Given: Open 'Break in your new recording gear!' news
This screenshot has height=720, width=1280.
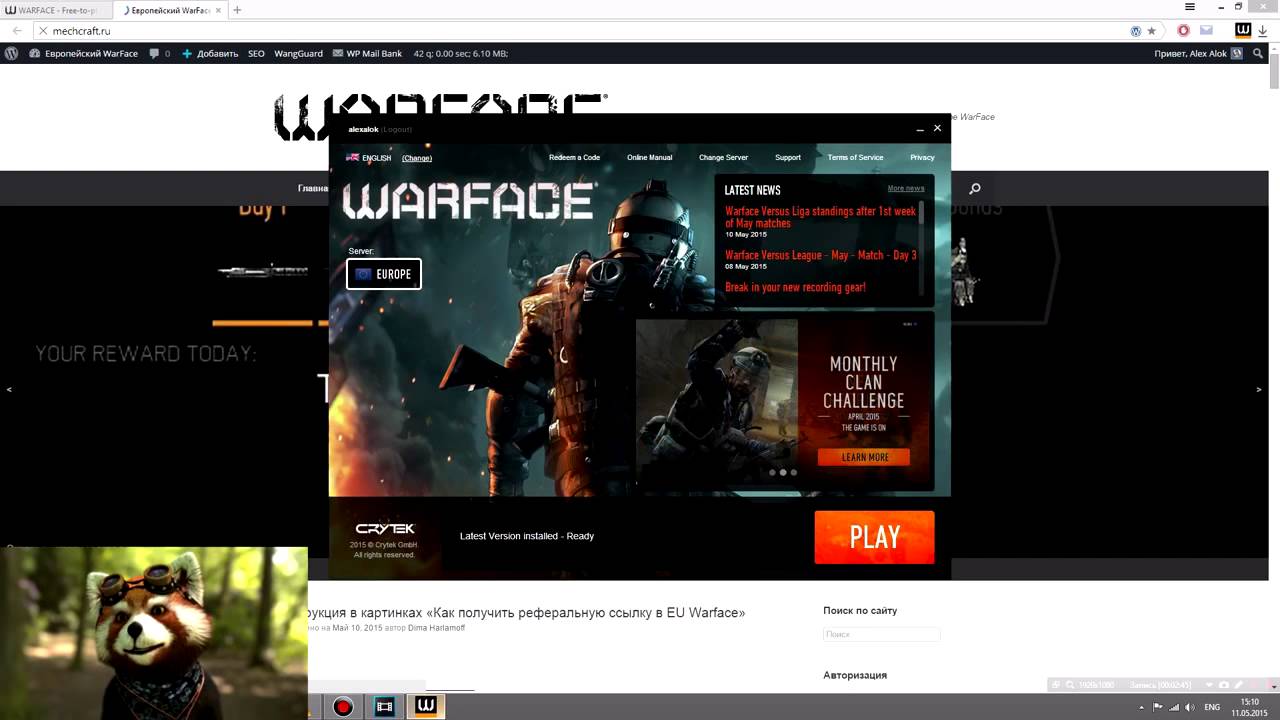Looking at the screenshot, I should tap(795, 287).
